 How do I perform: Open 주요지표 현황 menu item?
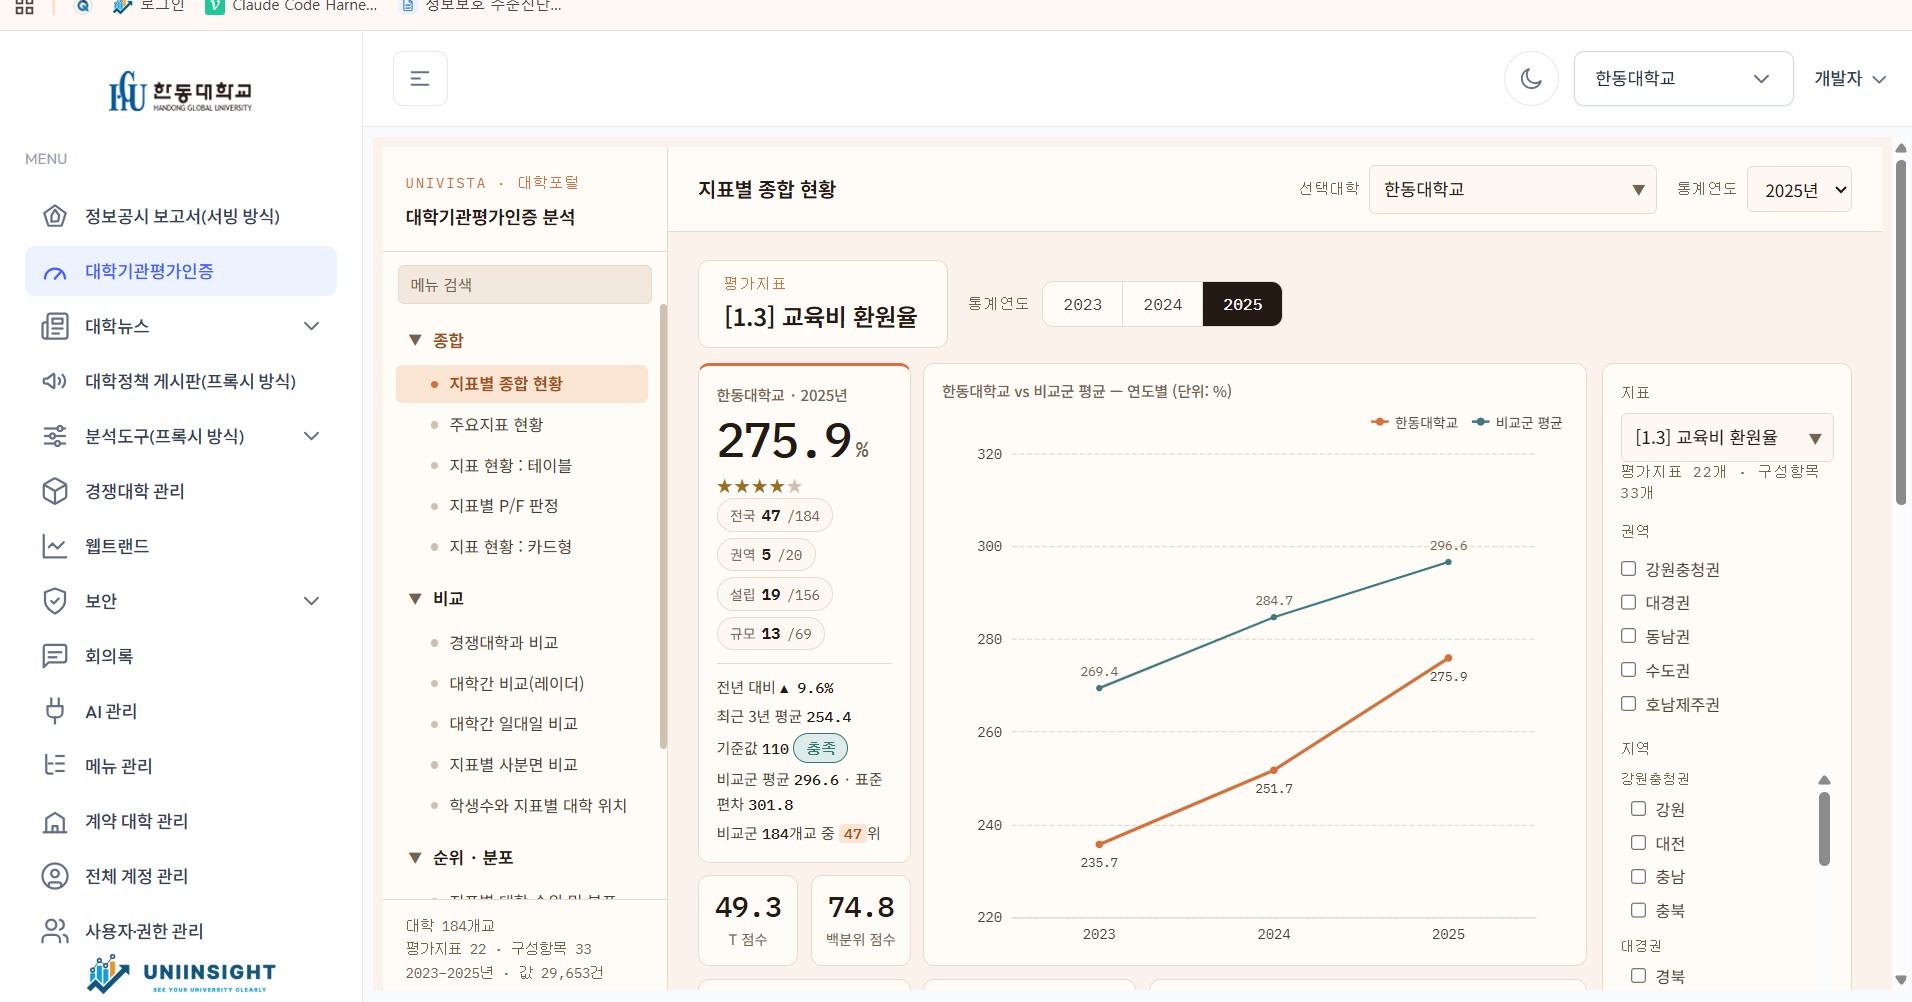[x=496, y=425]
